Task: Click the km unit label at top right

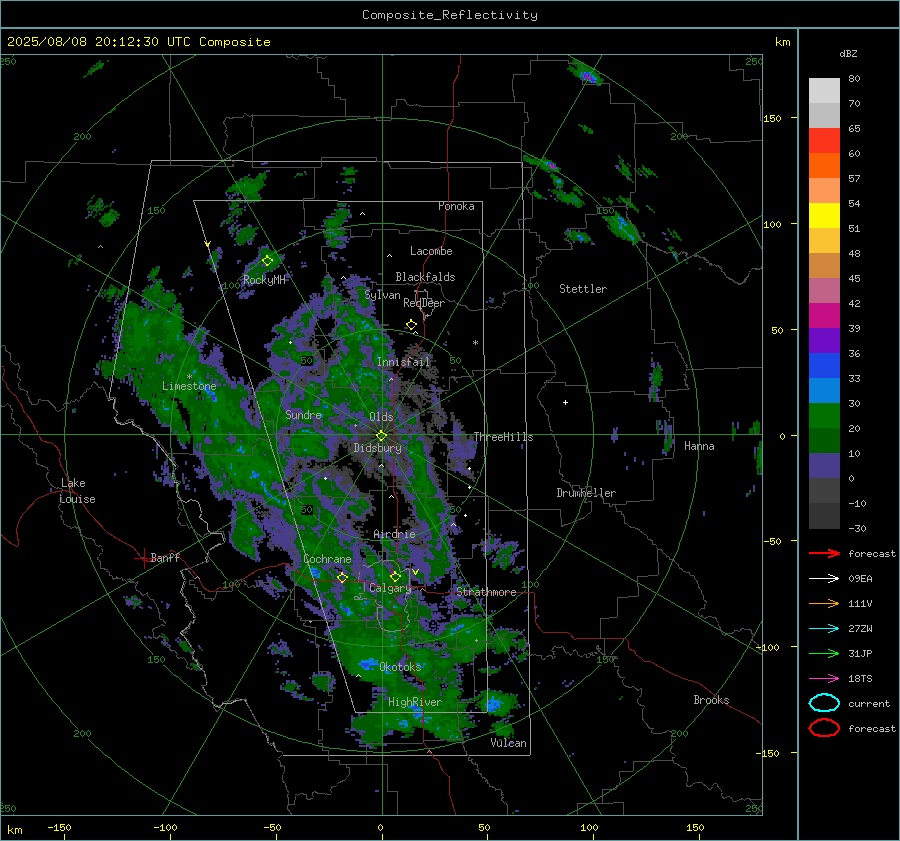Action: (x=782, y=42)
